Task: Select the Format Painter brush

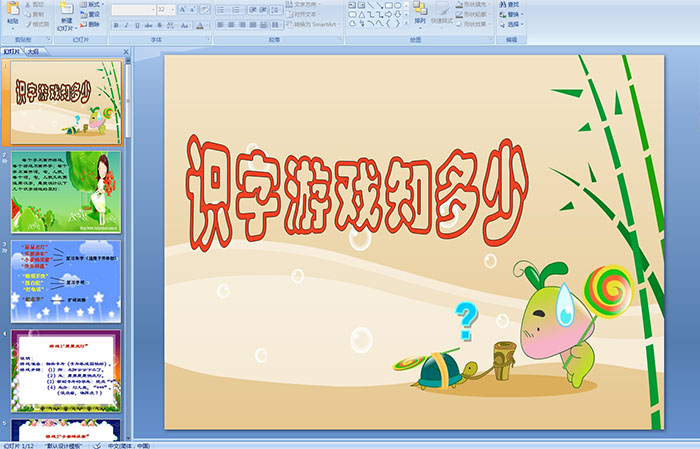Action: 28,24
